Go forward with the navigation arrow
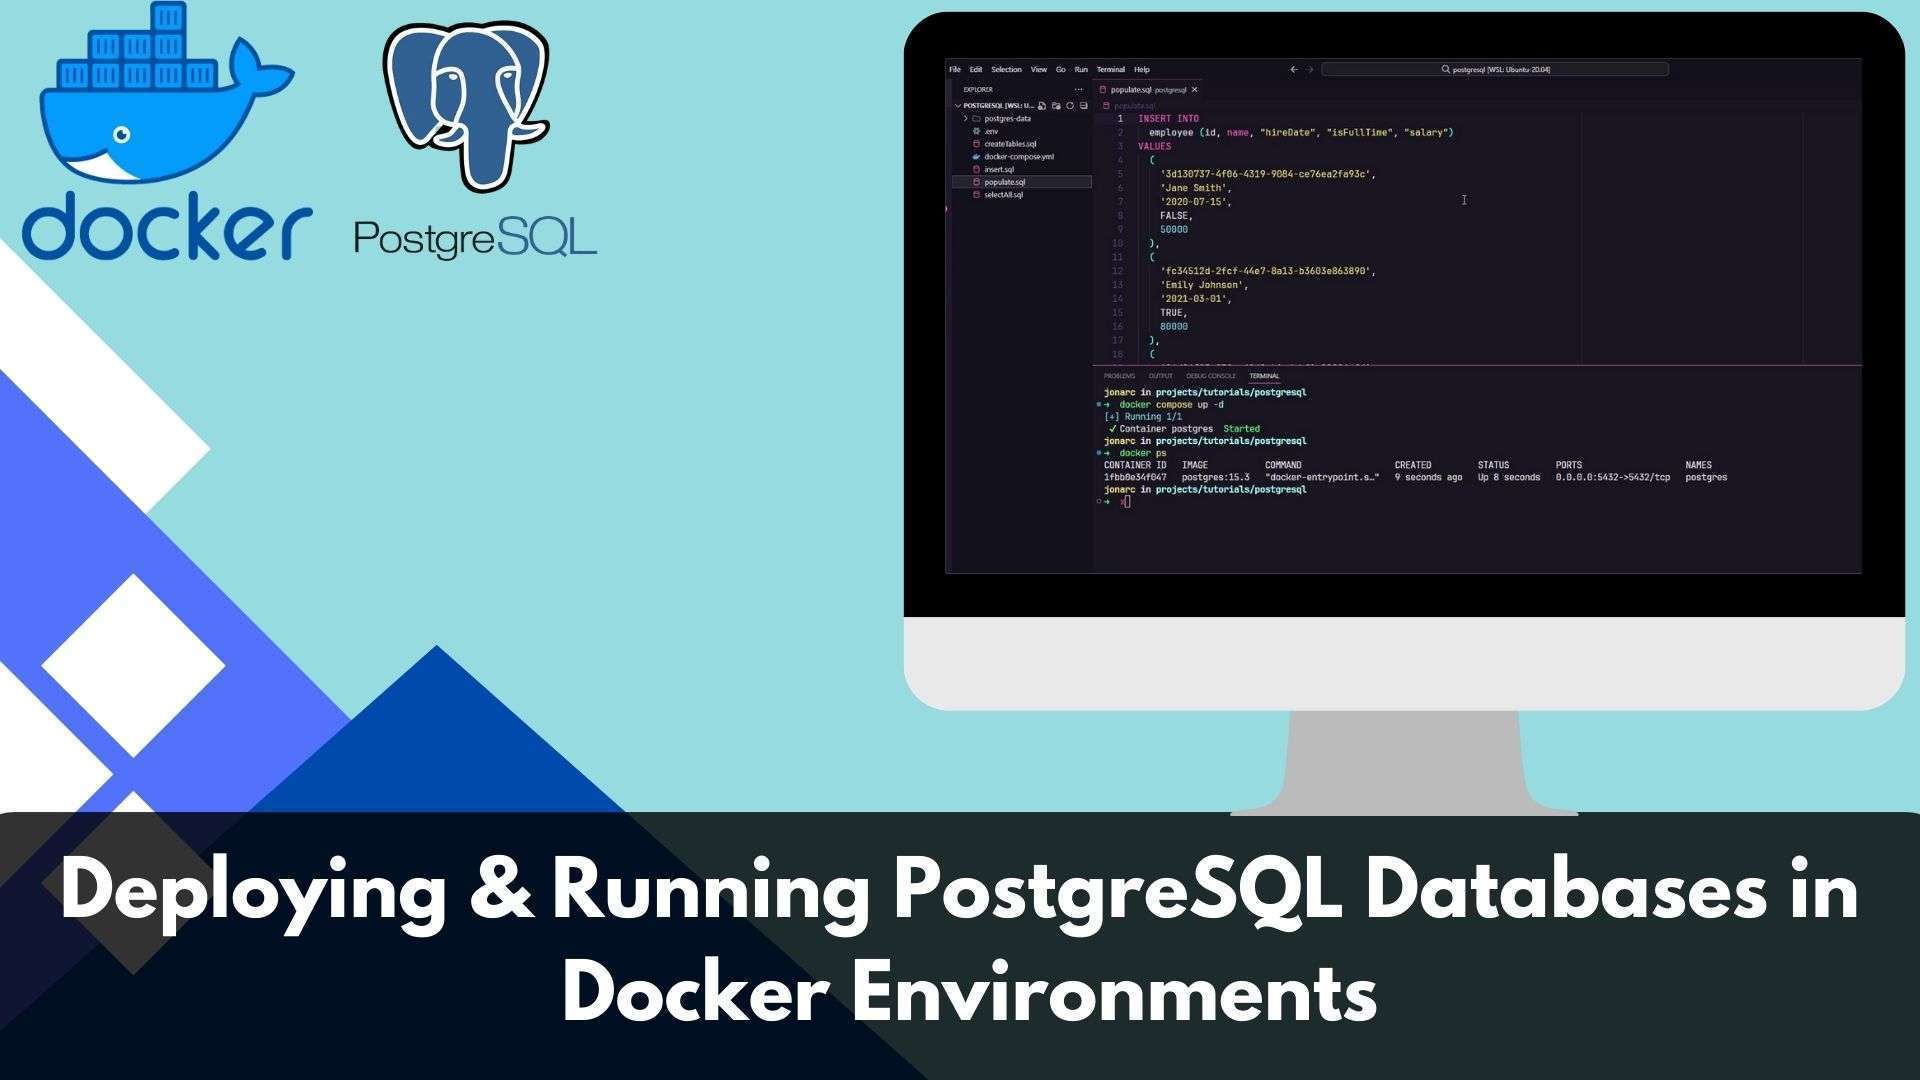Image resolution: width=1920 pixels, height=1080 pixels. [x=1310, y=69]
